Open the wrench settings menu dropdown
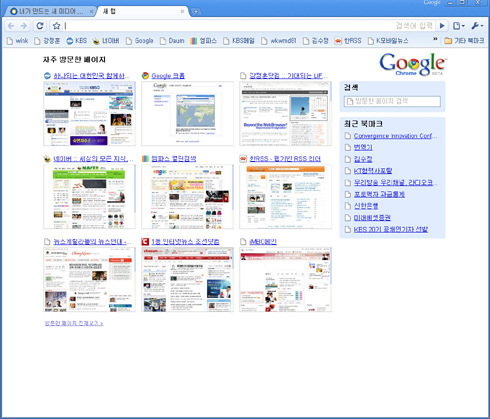490x419 pixels. click(477, 26)
